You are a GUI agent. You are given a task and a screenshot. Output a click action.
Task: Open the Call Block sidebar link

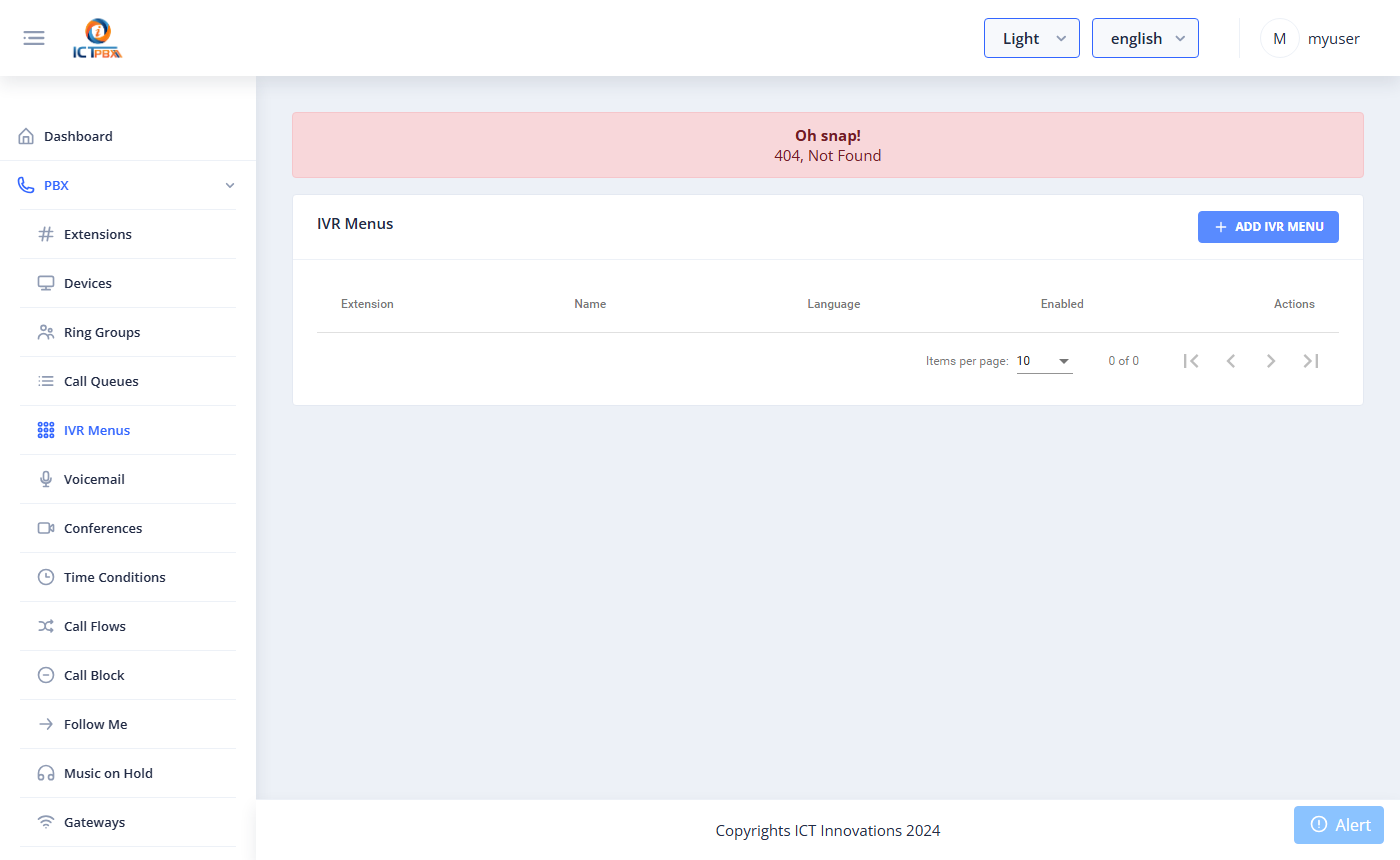128,675
